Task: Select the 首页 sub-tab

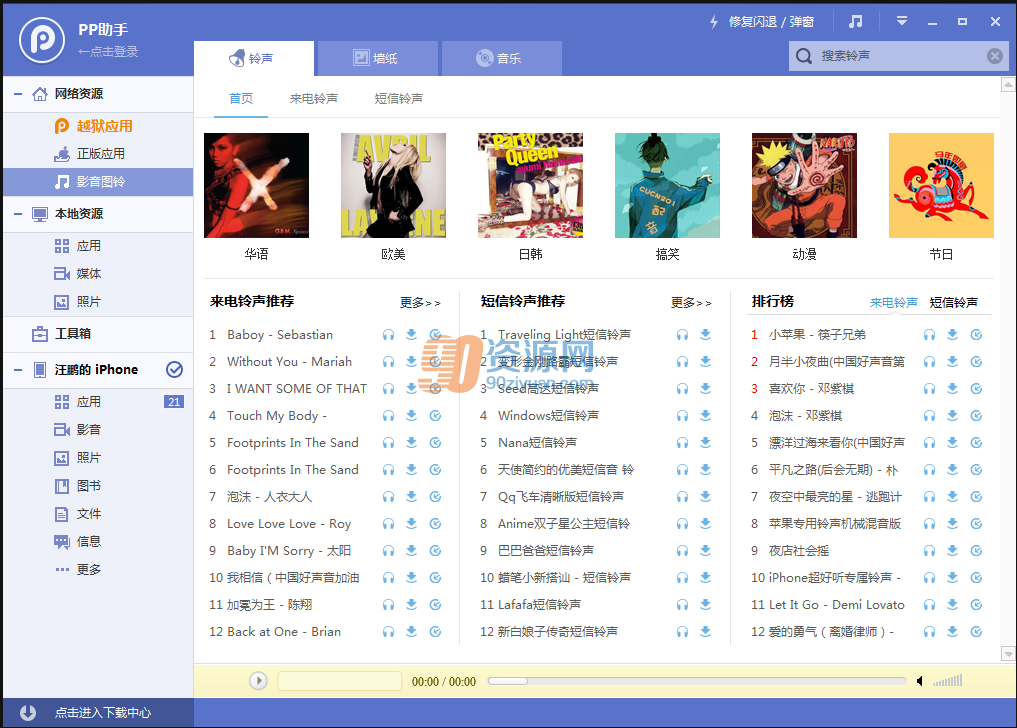Action: pos(241,99)
